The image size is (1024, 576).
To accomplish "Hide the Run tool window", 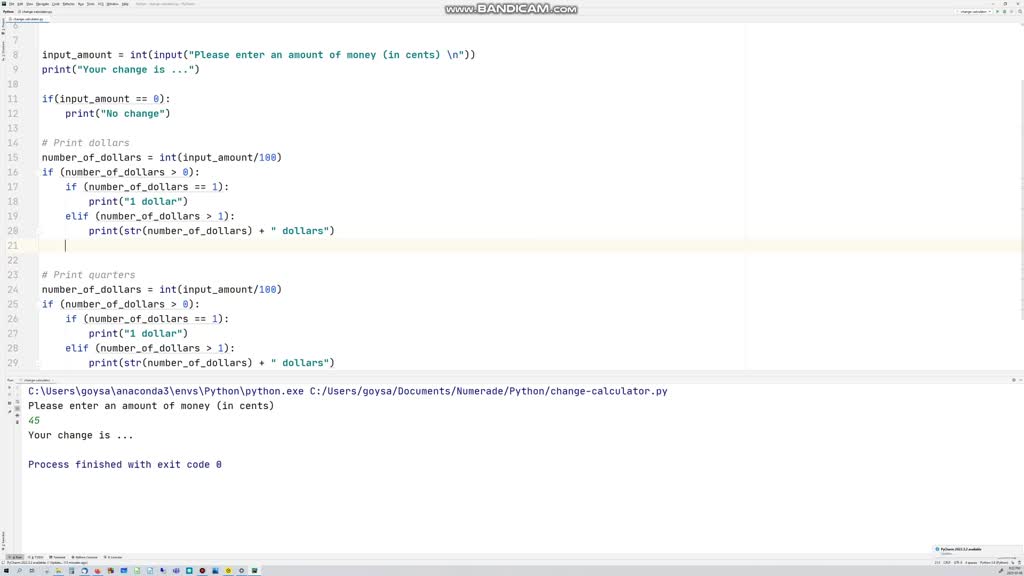I will coord(1020,380).
